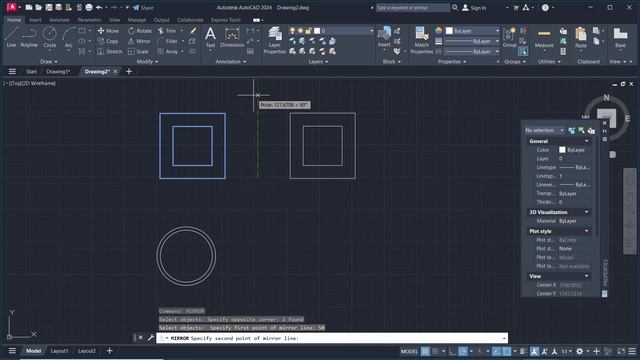640x360 pixels.
Task: Click the Paste clipboard icon
Action: tap(580, 37)
